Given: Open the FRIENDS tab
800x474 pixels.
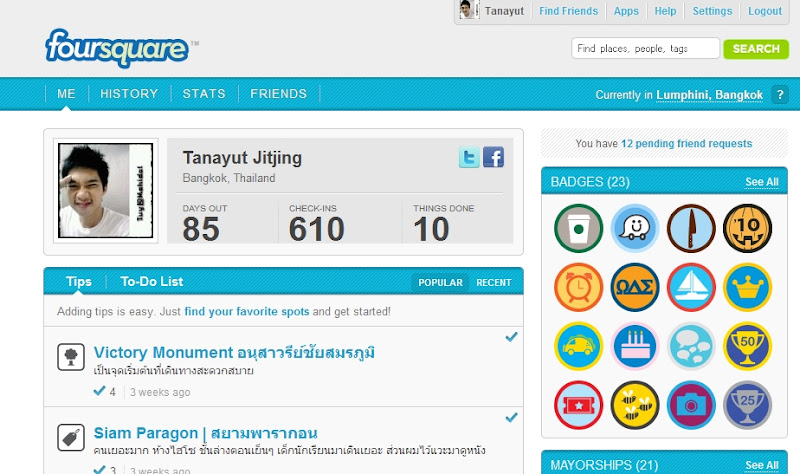Looking at the screenshot, I should point(279,94).
